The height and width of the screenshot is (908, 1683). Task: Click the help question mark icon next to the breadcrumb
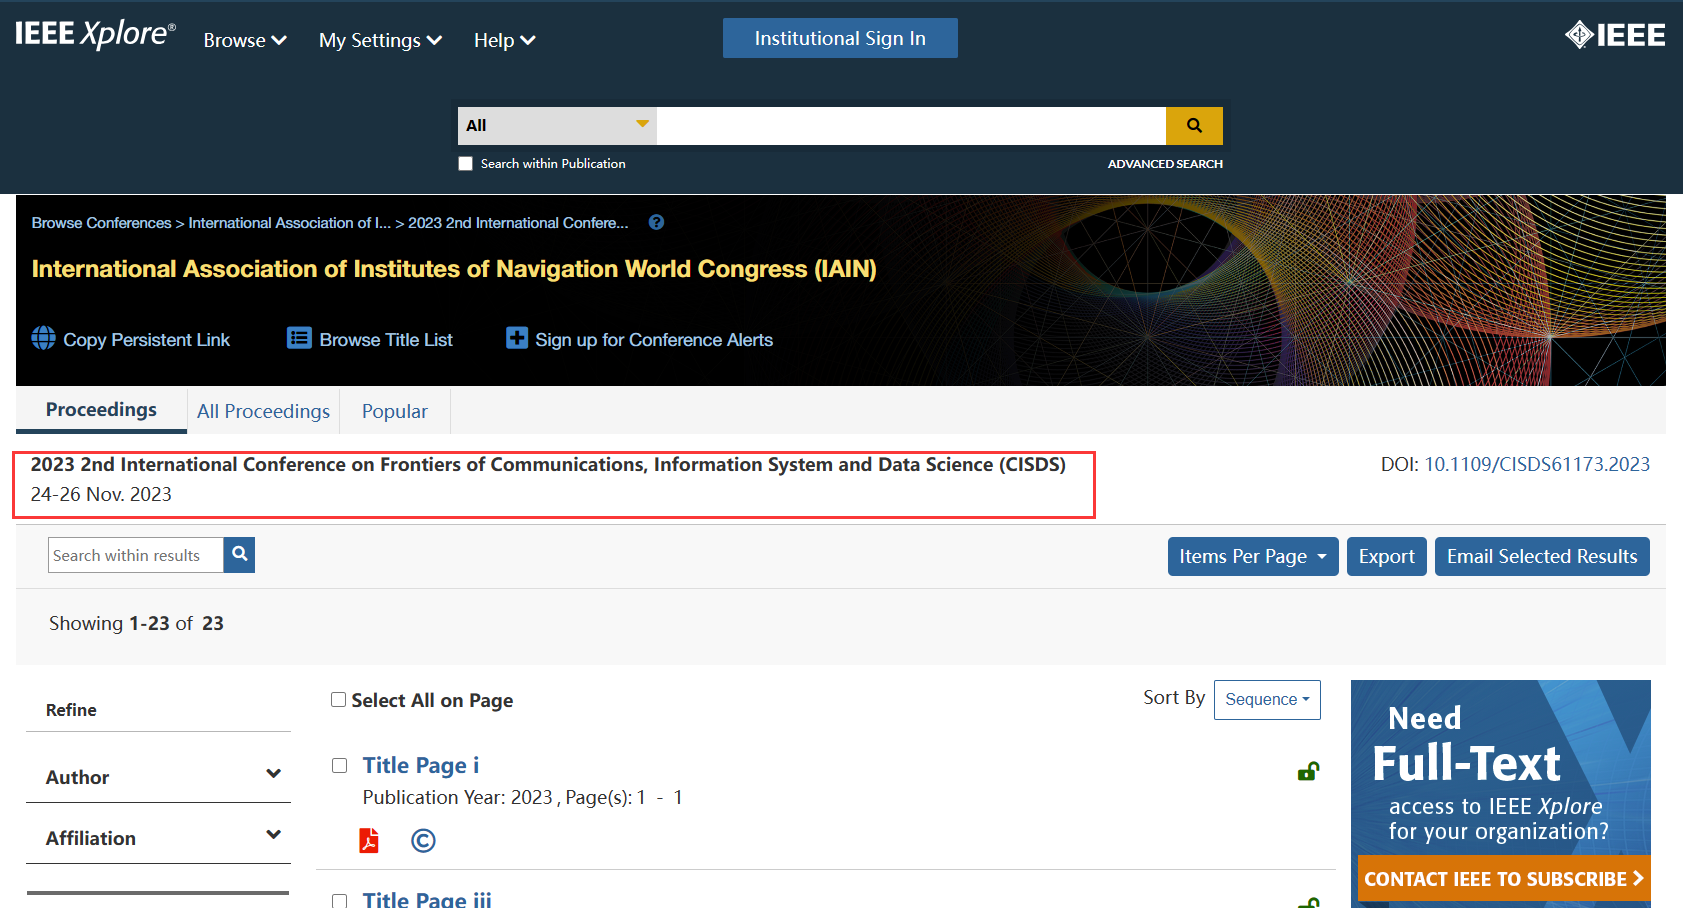(656, 222)
